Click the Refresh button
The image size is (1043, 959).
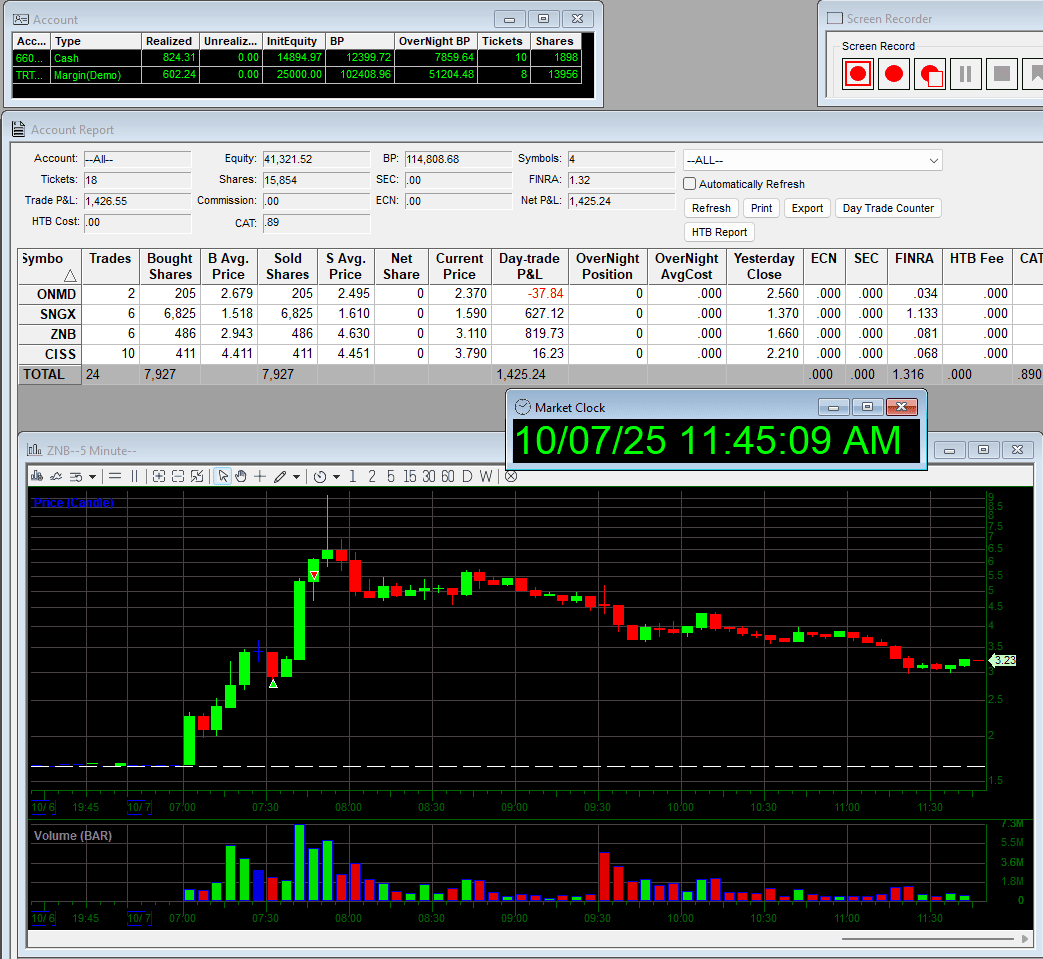click(711, 208)
